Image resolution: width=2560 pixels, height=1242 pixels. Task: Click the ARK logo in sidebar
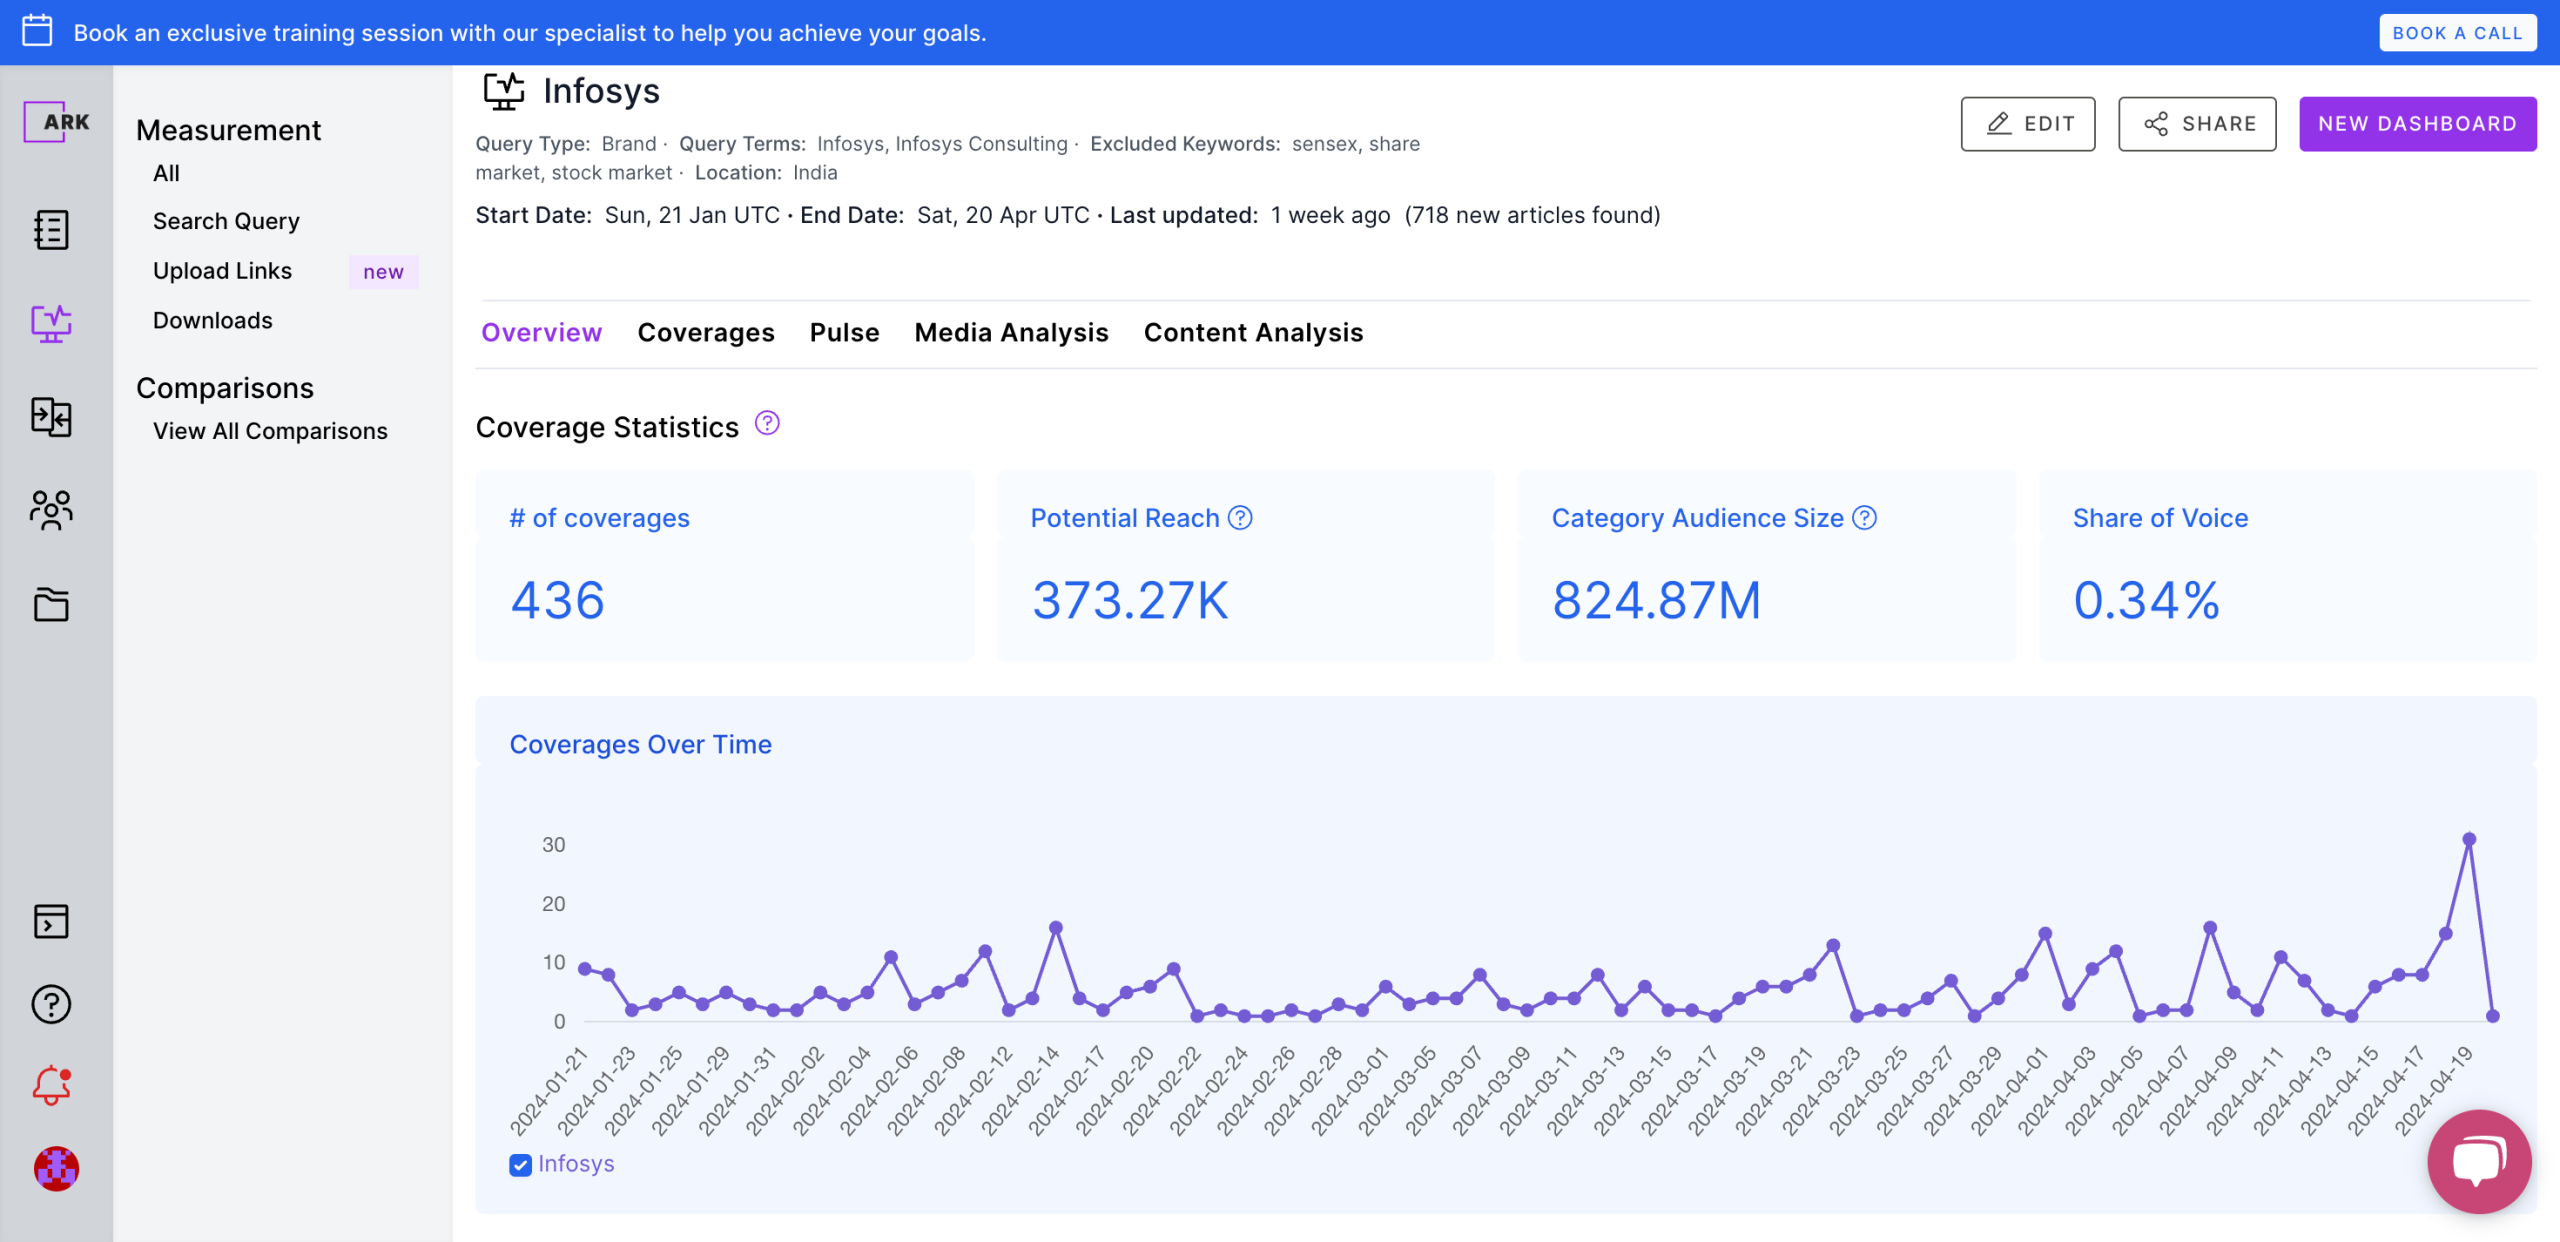56,122
